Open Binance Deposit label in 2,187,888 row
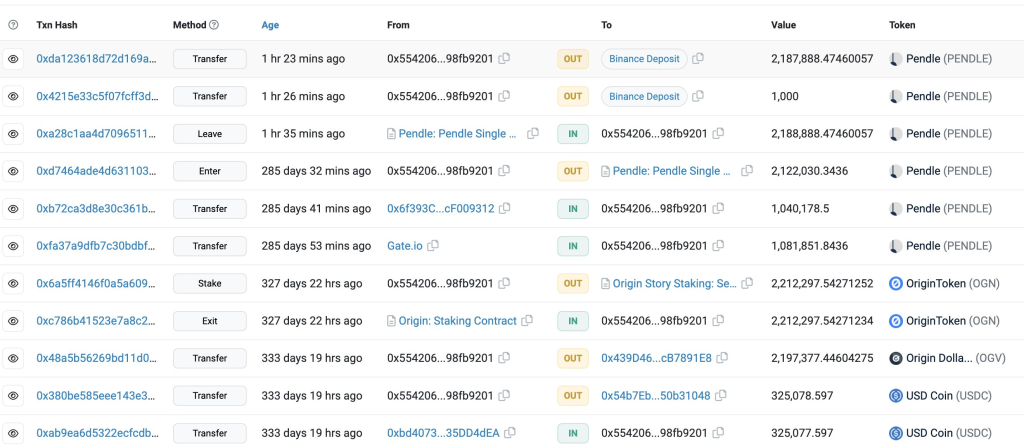The image size is (1024, 445). point(645,59)
